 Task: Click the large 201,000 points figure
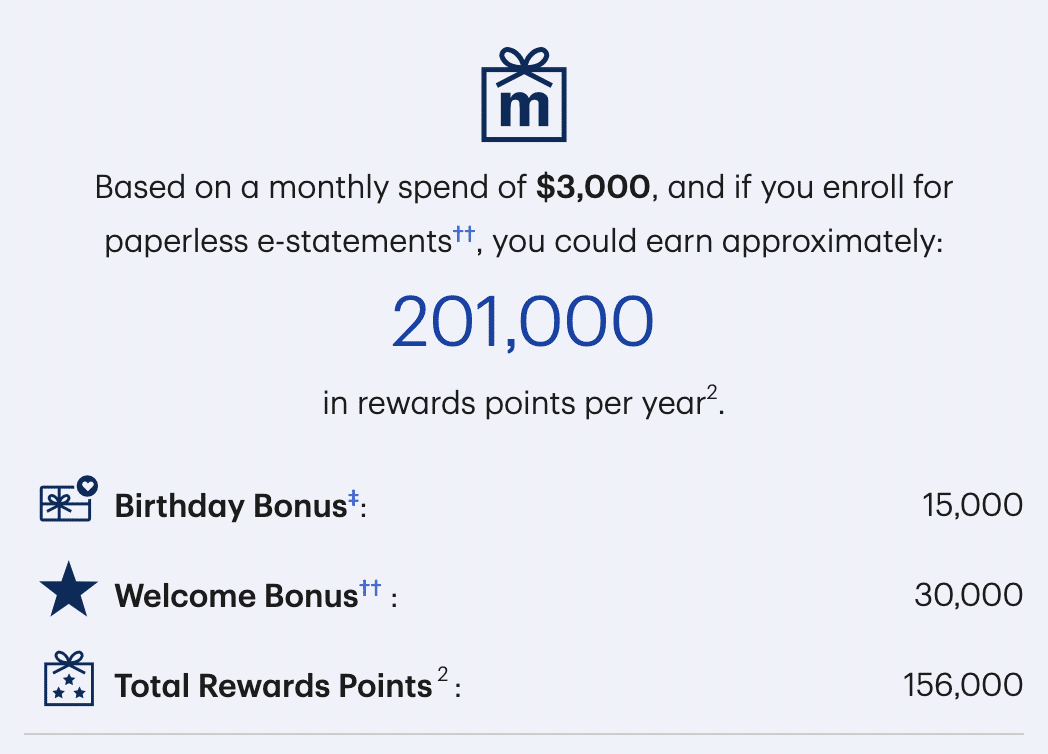[523, 322]
